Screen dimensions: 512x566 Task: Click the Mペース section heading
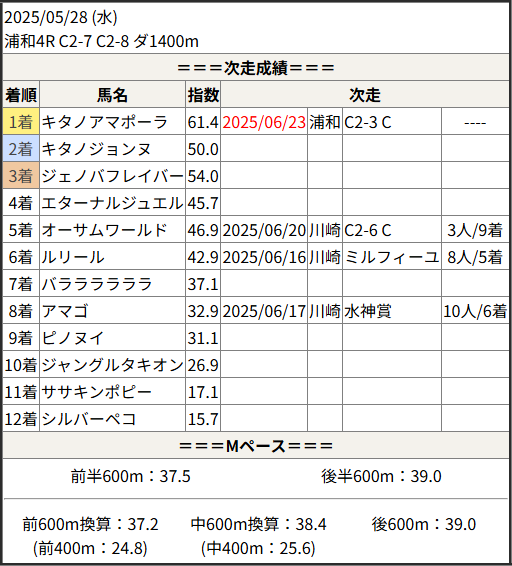[256, 446]
